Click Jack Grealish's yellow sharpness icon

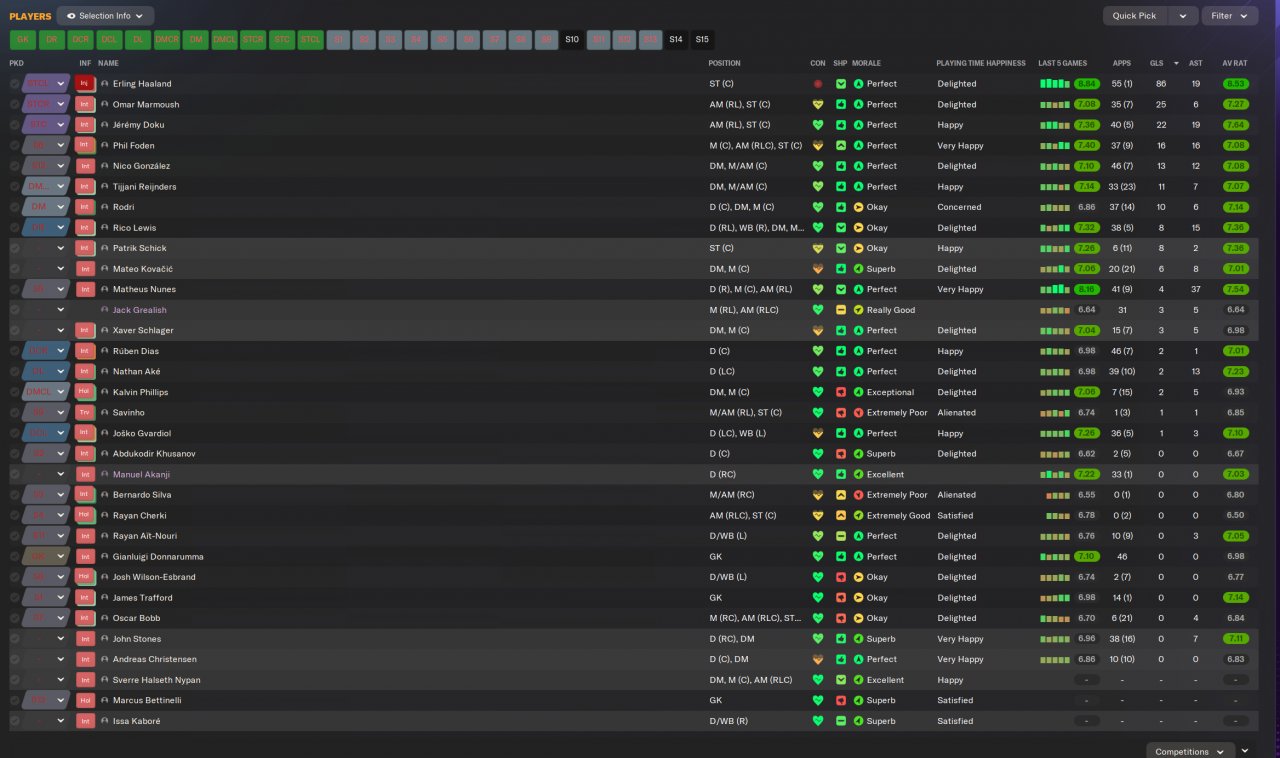(841, 310)
